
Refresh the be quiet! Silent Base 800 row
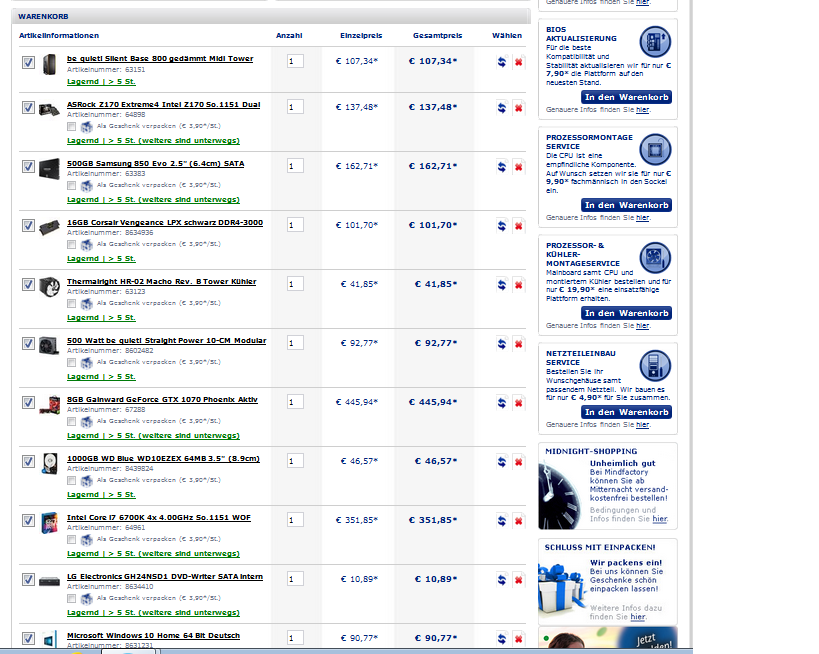tap(501, 62)
